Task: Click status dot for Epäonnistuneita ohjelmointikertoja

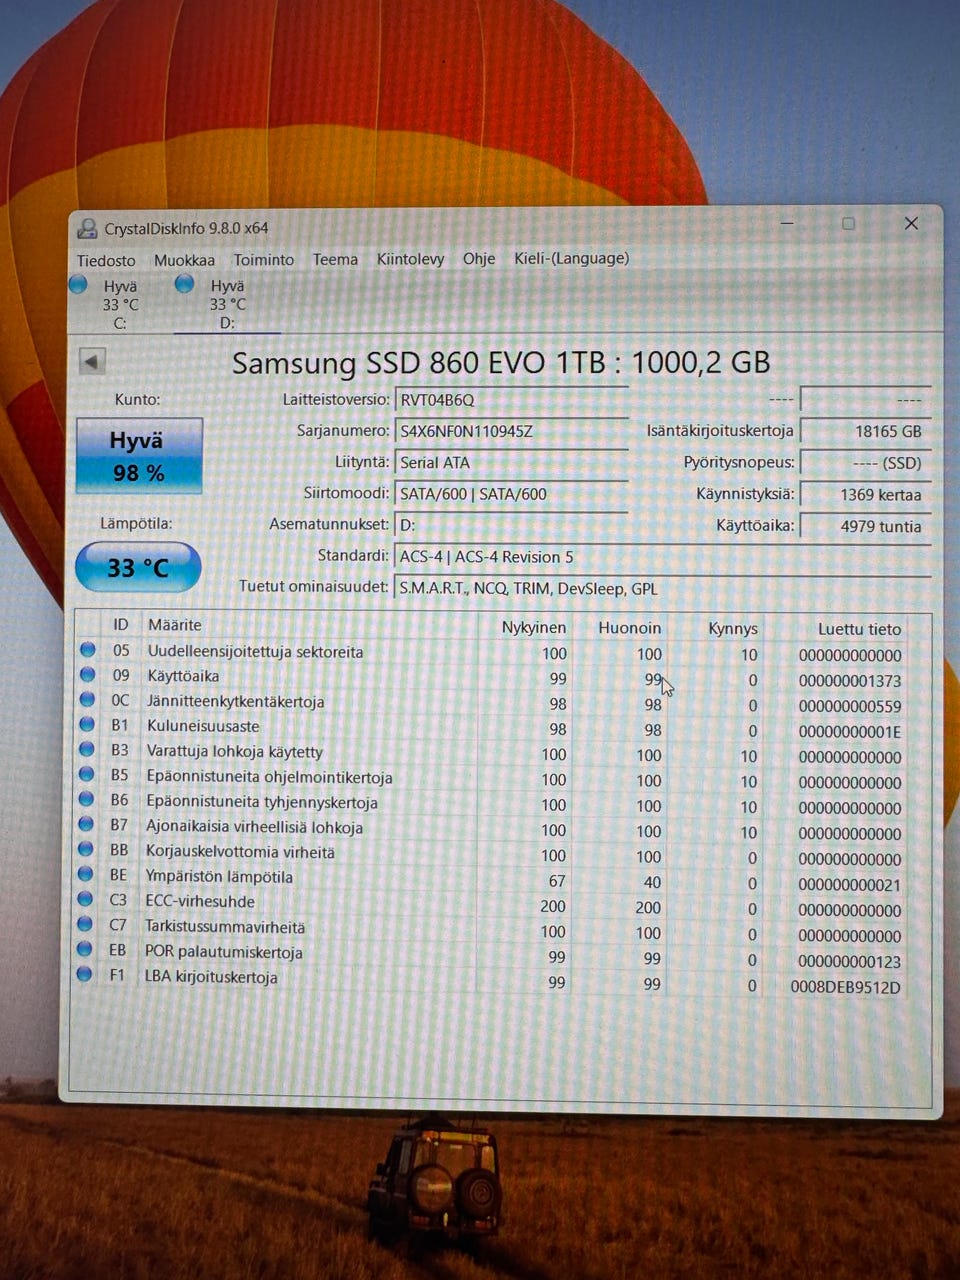Action: pos(87,775)
